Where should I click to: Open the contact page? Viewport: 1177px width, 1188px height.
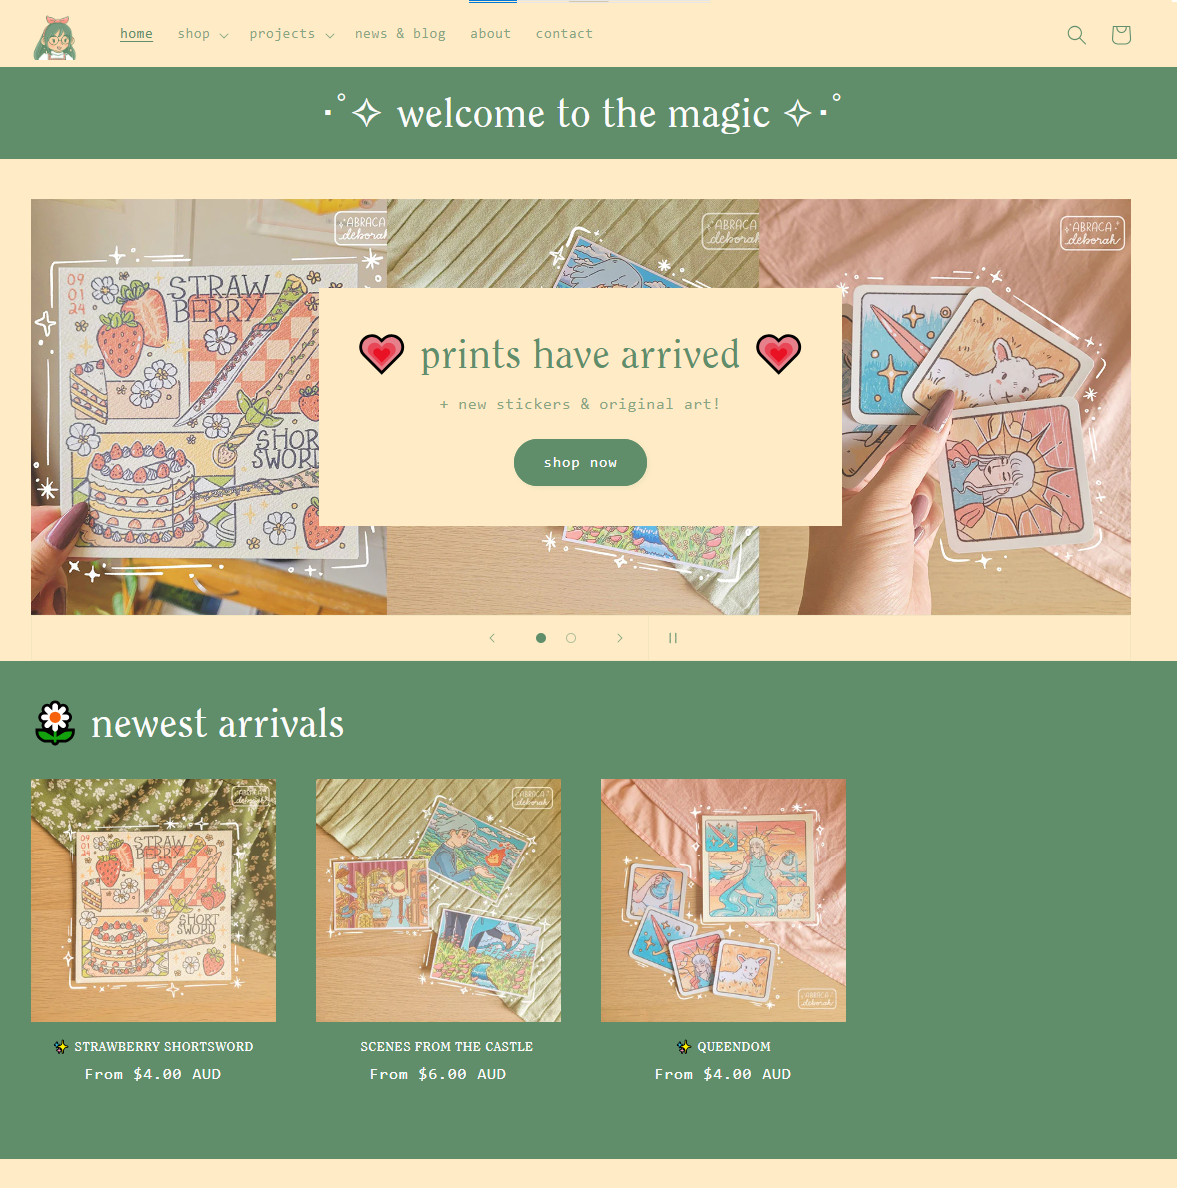(564, 34)
